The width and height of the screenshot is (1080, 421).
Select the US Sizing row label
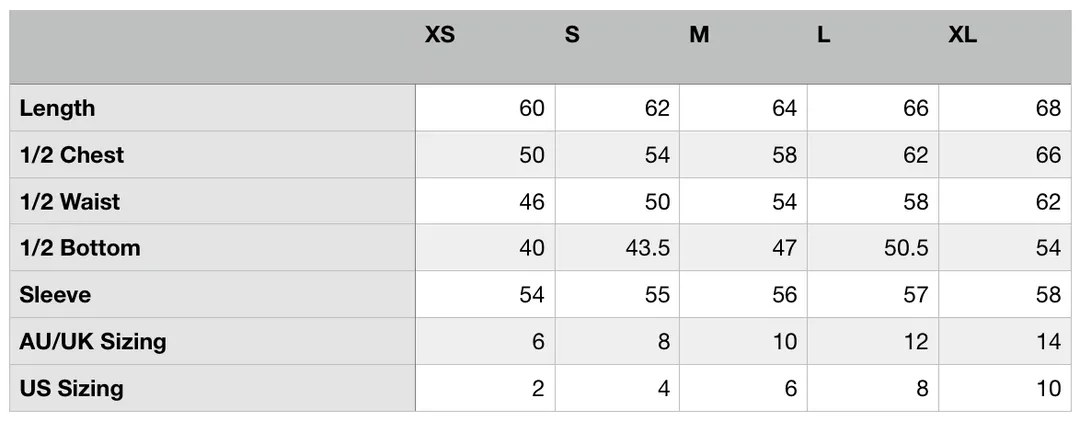(x=72, y=389)
